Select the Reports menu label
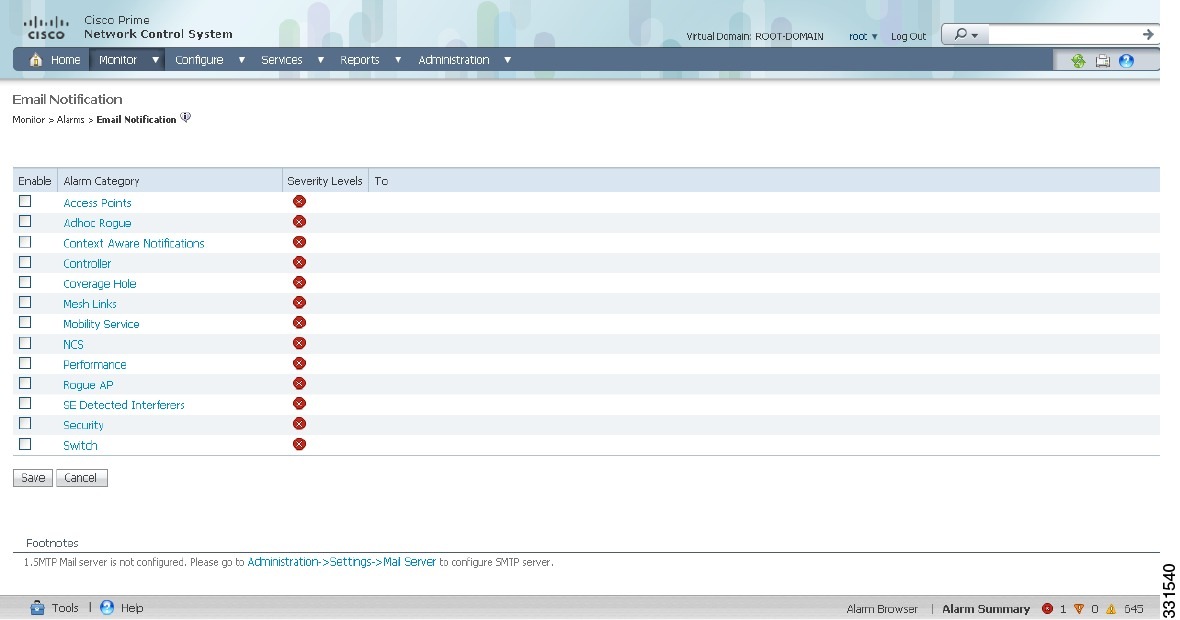1180x620 pixels. [x=360, y=60]
